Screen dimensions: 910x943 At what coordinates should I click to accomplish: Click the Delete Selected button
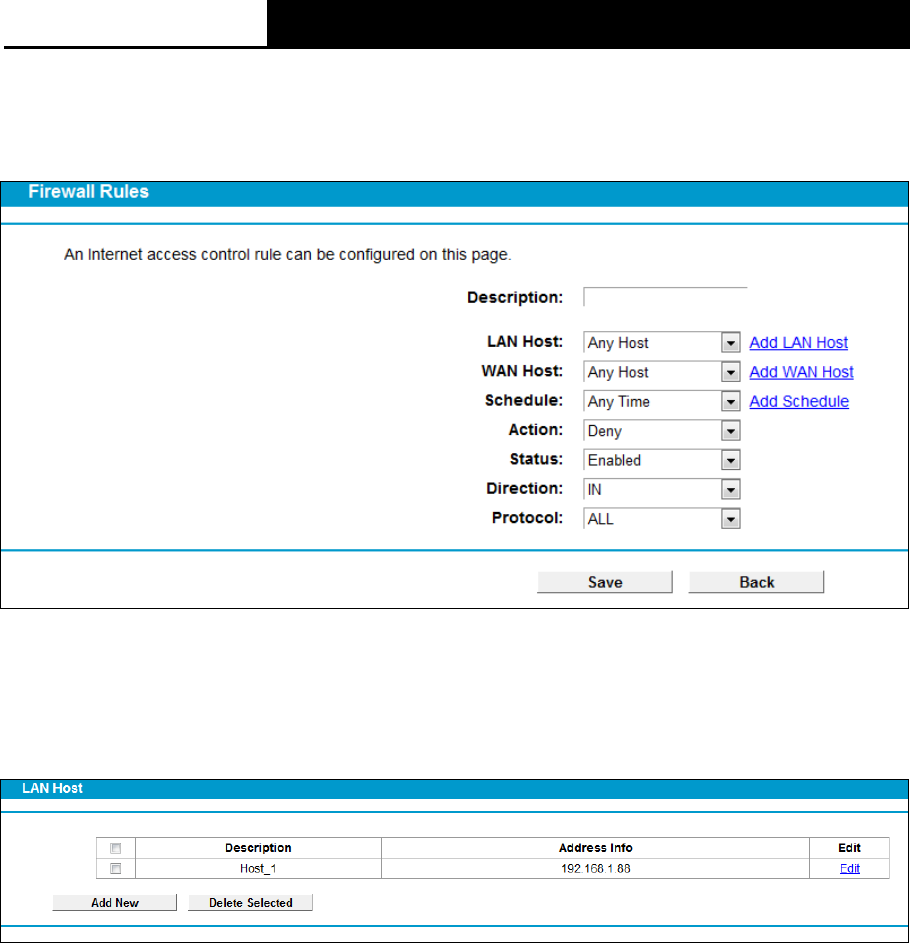251,903
